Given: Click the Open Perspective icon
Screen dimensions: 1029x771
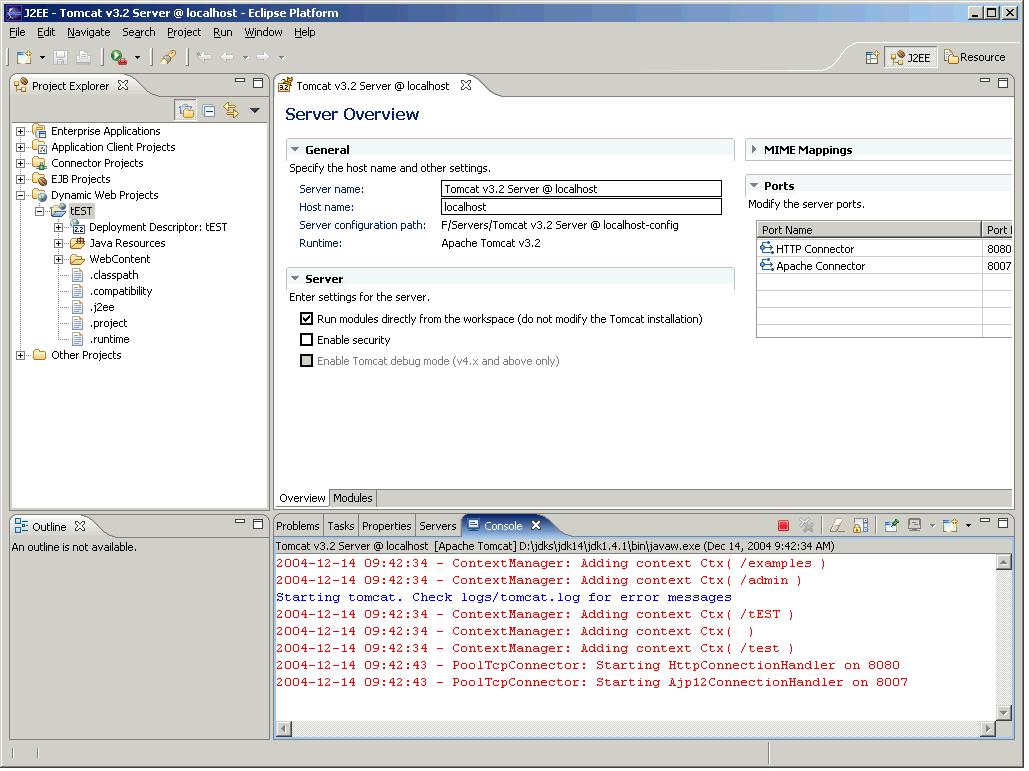Looking at the screenshot, I should click(872, 58).
